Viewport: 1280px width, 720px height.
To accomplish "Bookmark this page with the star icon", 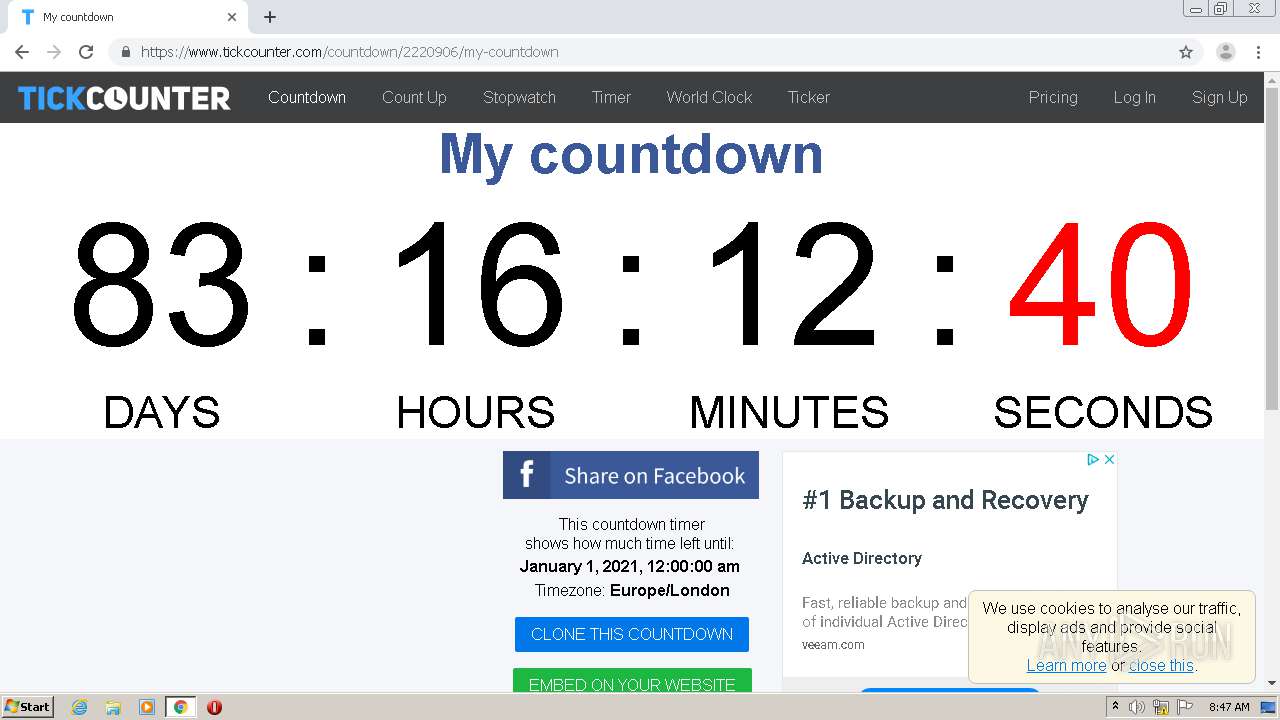I will [1186, 52].
